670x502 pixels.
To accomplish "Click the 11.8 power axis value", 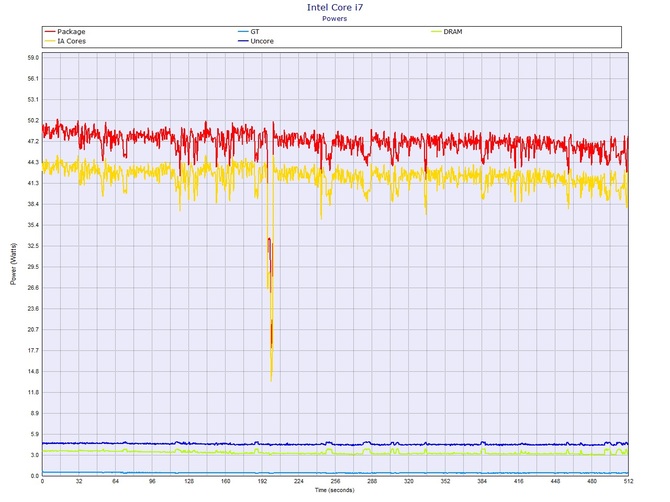I will 33,393.
